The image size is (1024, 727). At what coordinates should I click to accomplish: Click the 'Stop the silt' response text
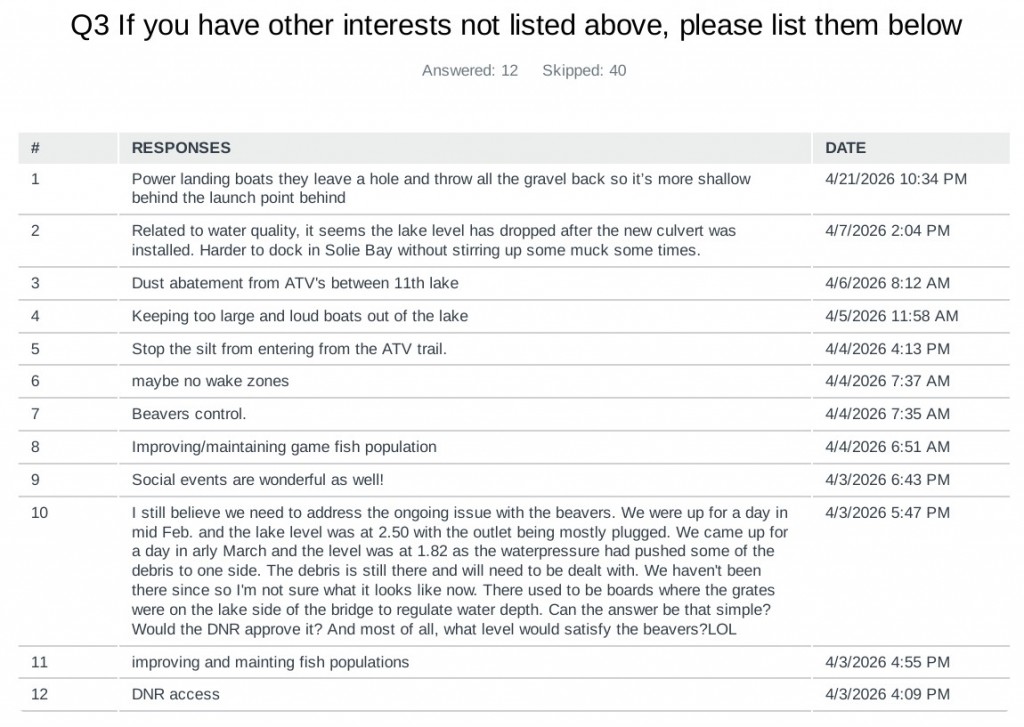(x=289, y=349)
